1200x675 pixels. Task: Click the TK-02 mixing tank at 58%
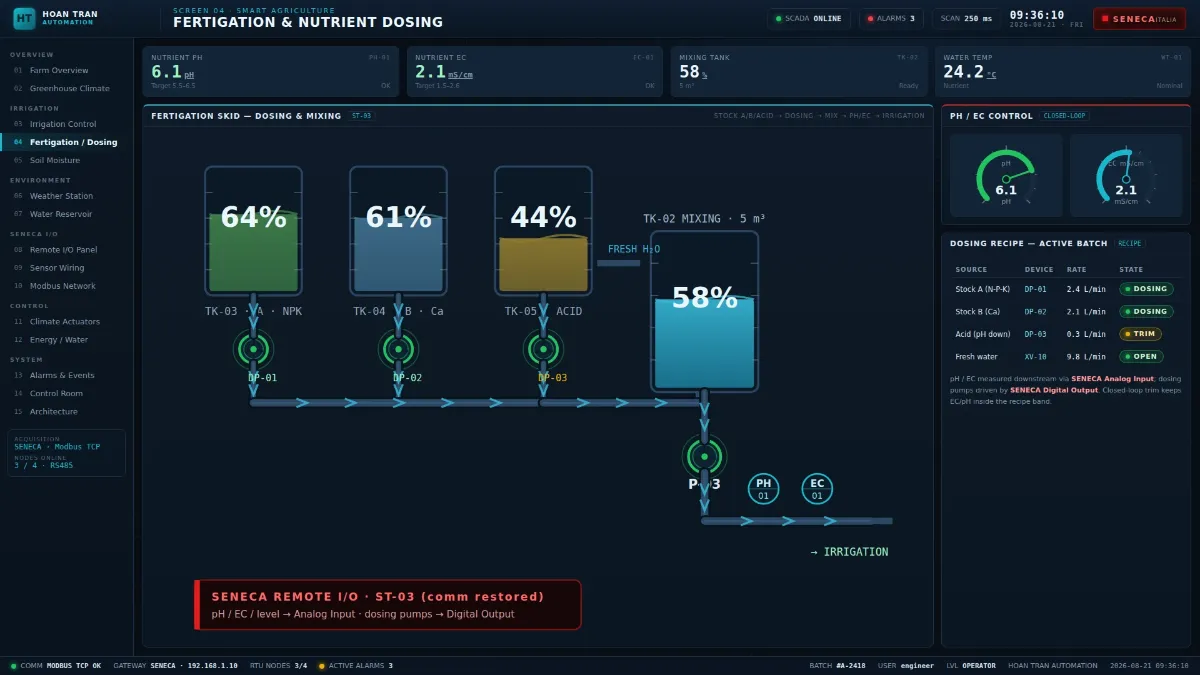(704, 311)
